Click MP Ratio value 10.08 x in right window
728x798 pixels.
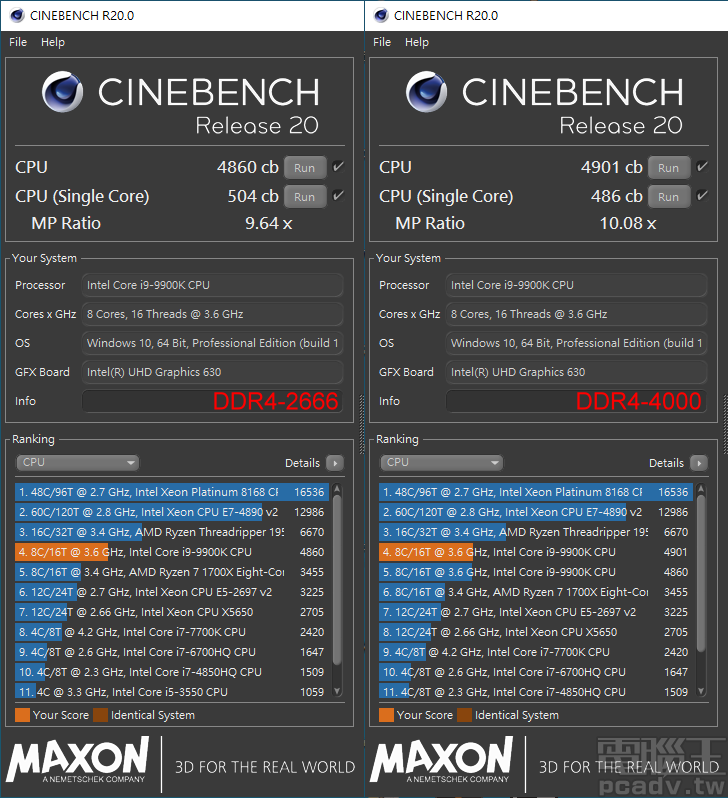(628, 223)
